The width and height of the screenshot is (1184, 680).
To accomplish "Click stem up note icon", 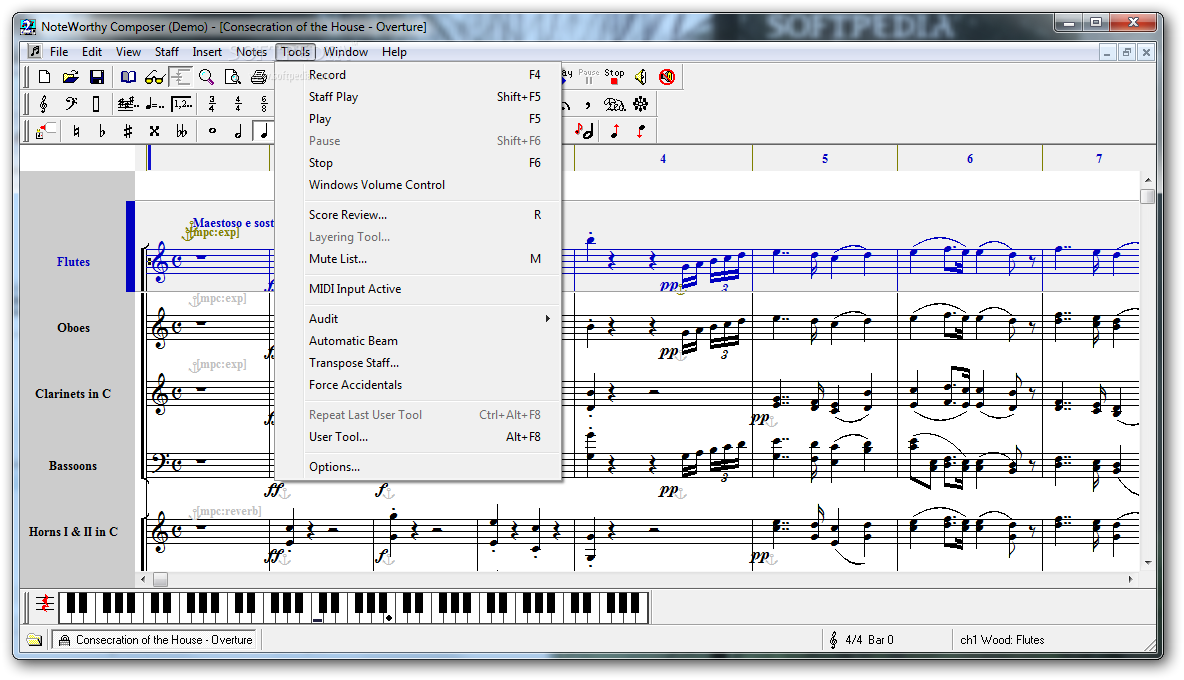I will 615,131.
